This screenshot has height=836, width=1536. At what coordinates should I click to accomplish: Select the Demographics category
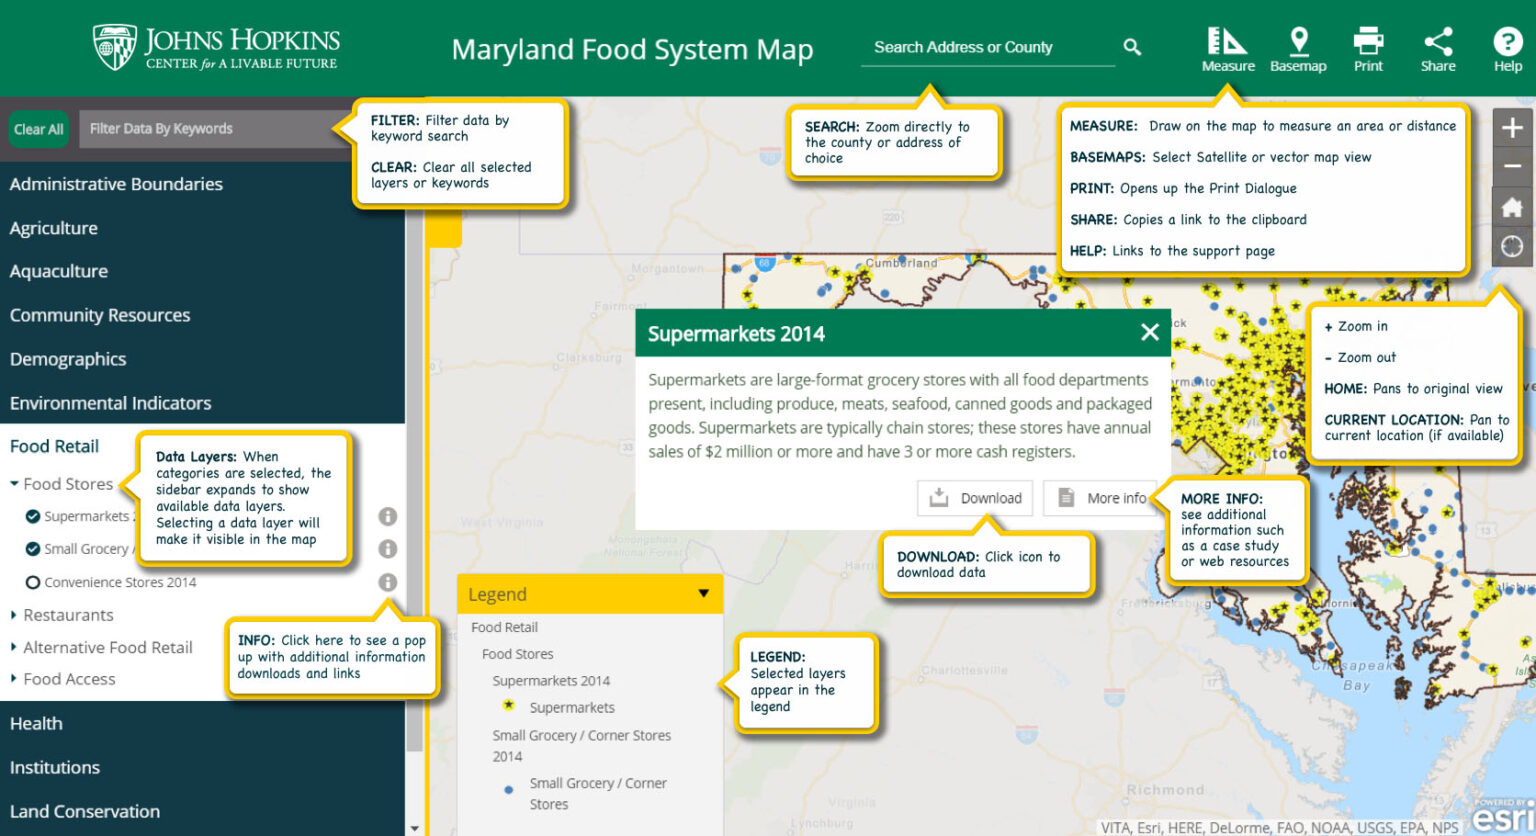tap(68, 358)
